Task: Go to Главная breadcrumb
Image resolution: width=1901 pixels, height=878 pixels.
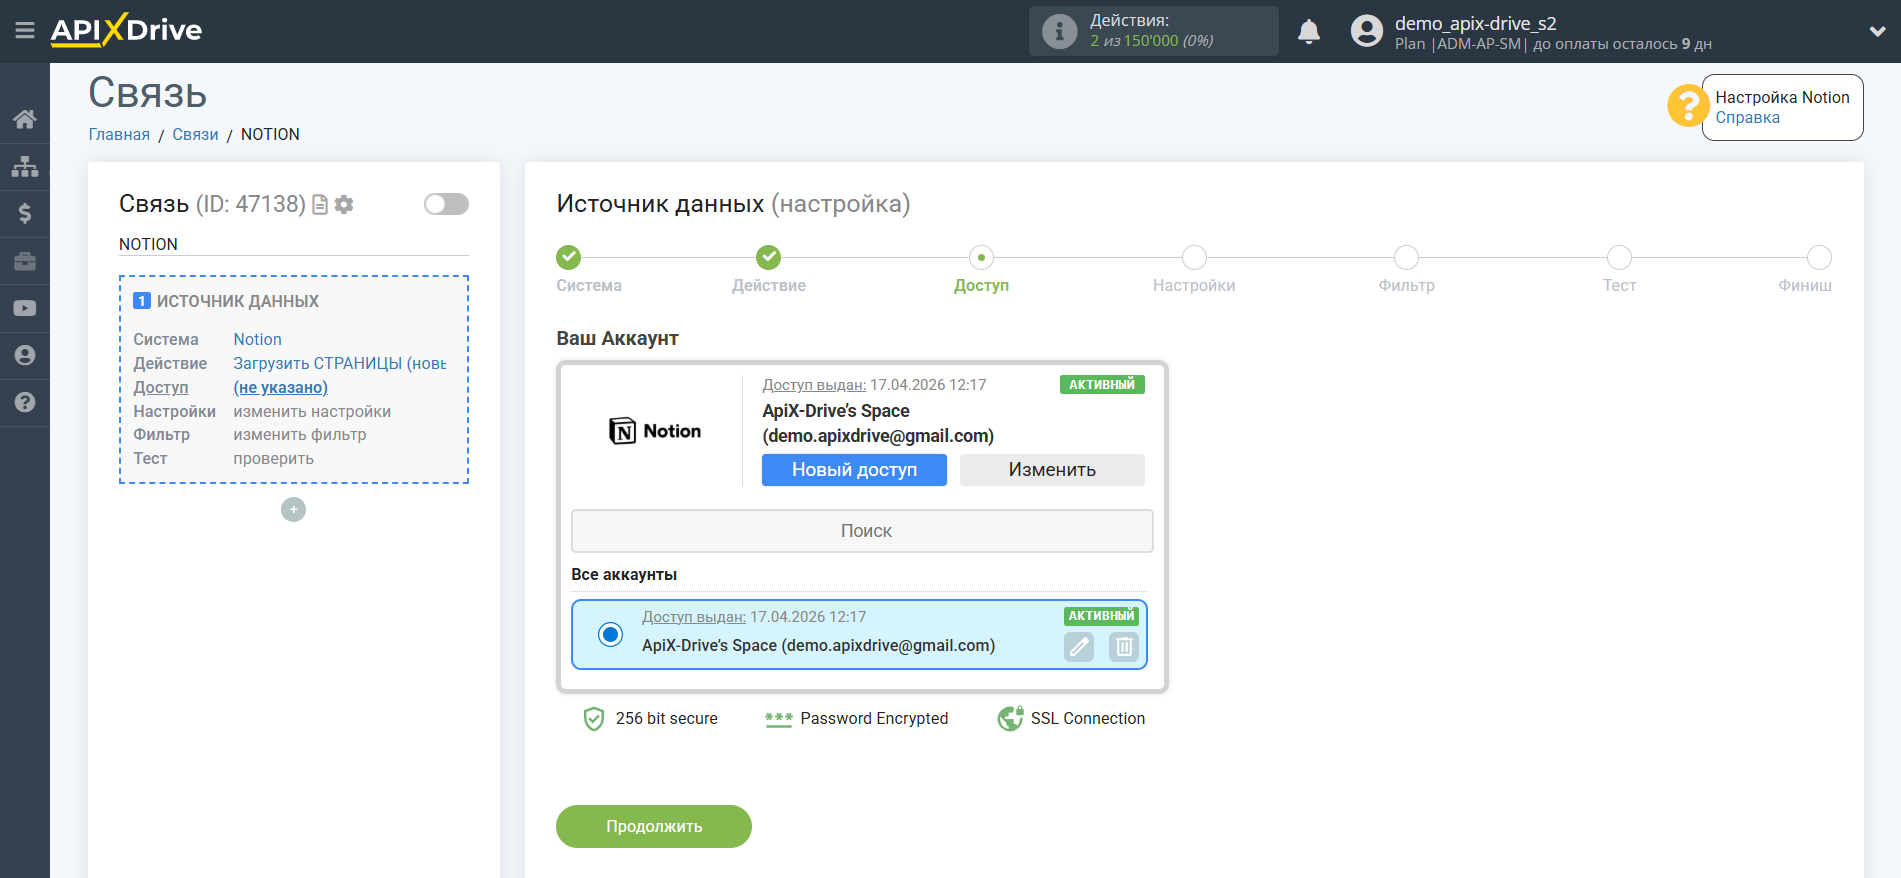Action: point(119,135)
